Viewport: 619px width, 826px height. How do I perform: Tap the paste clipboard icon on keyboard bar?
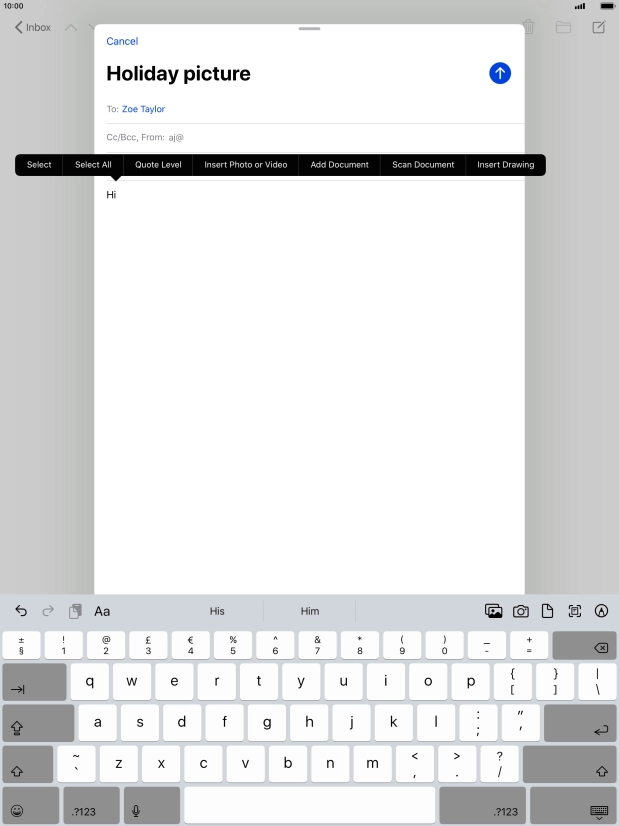tap(75, 611)
